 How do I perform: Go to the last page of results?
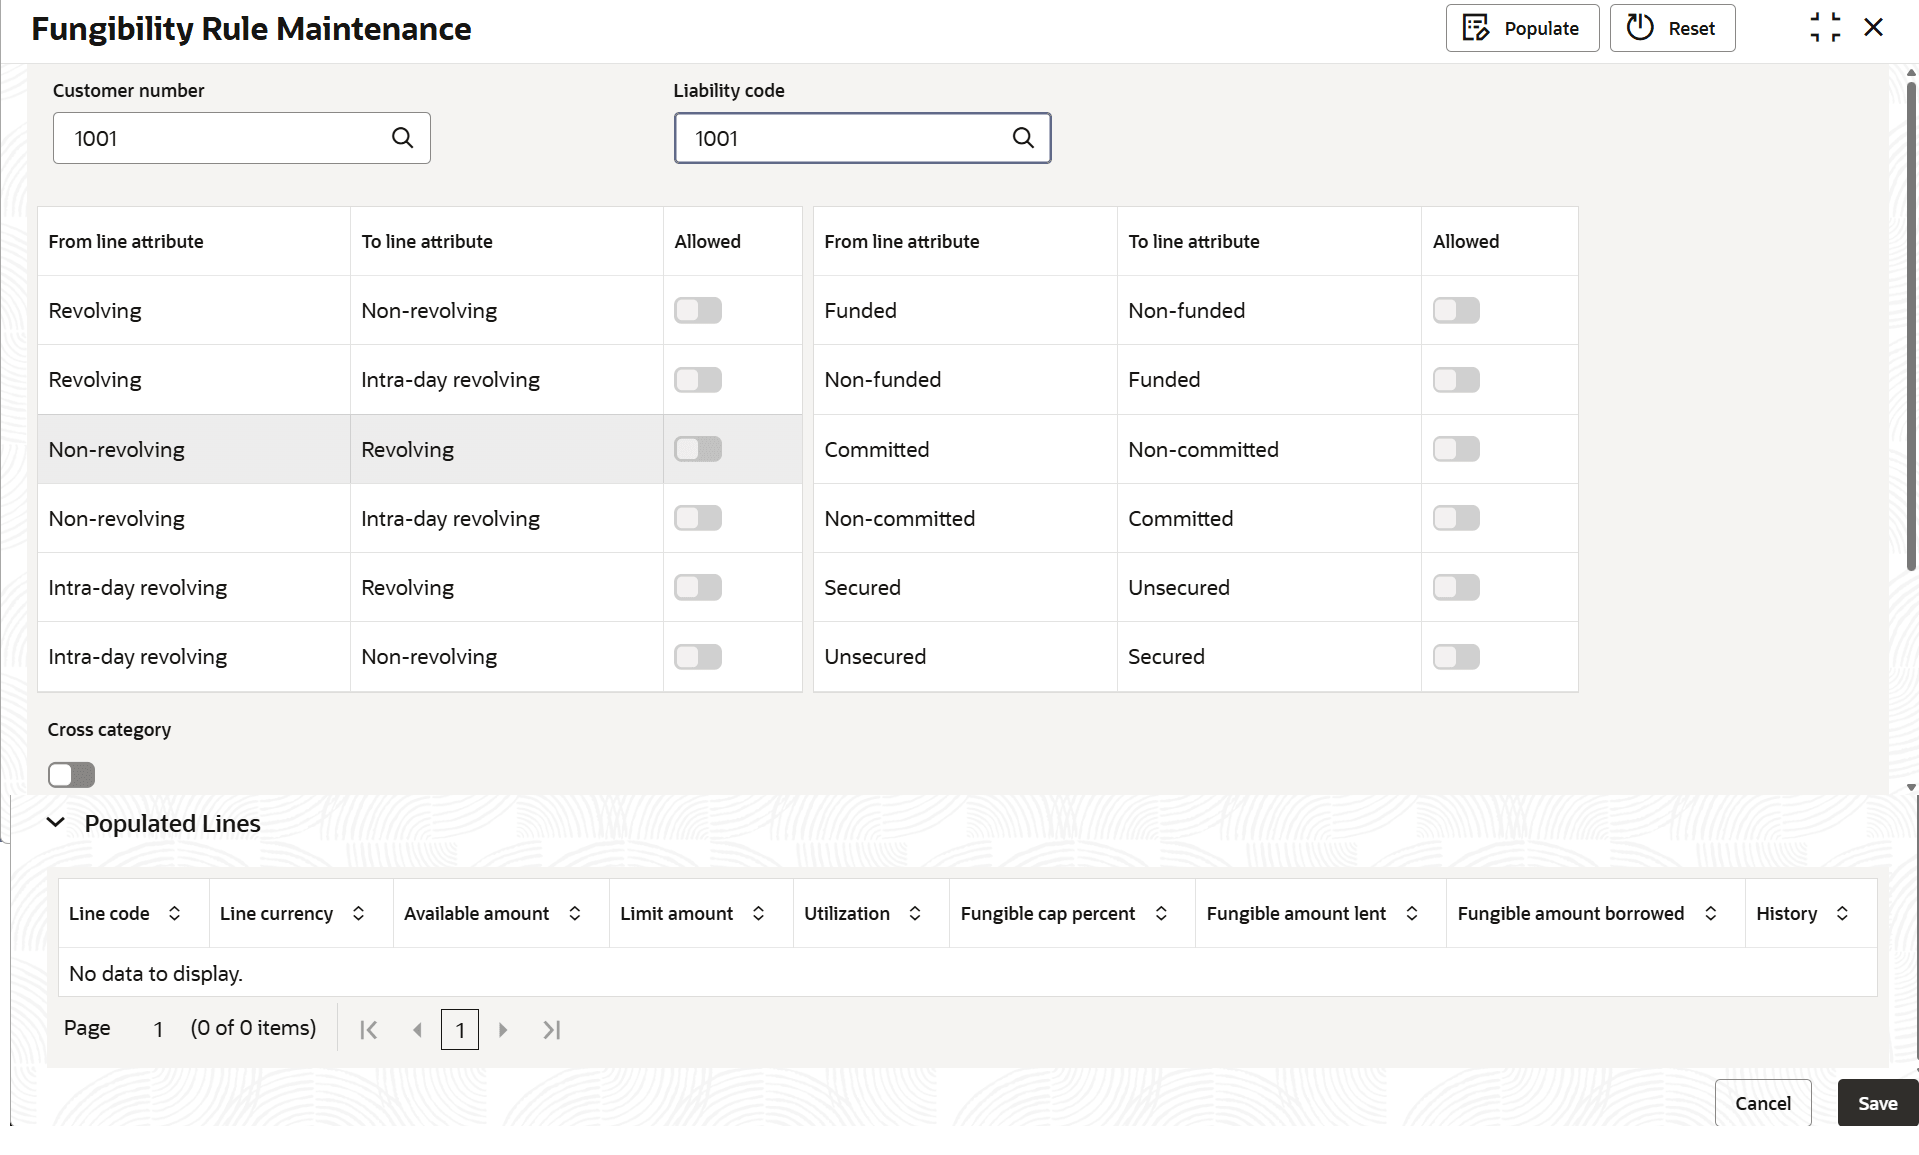point(551,1029)
